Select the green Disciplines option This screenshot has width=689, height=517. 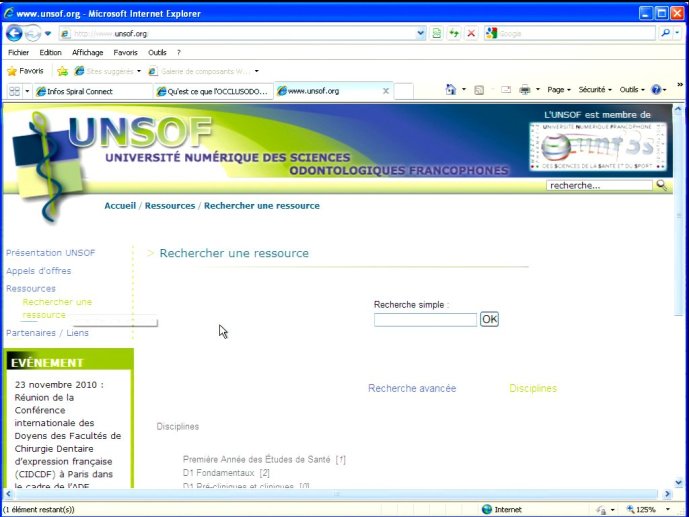pyautogui.click(x=533, y=388)
